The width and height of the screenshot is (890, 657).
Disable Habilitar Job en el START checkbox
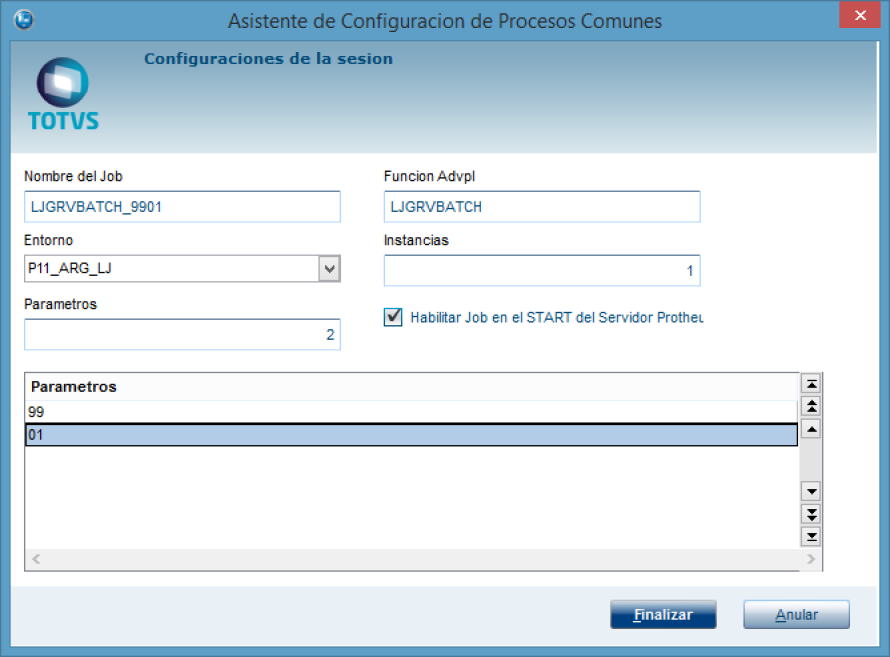pyautogui.click(x=393, y=317)
